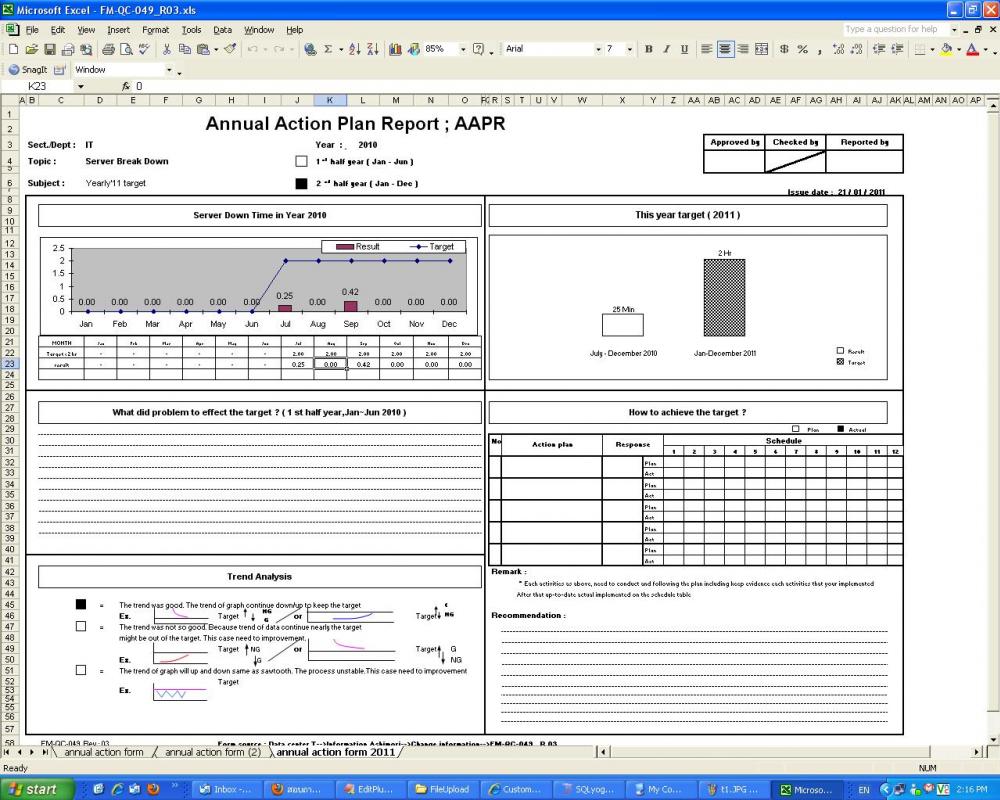Align cell text to the left
Image resolution: width=1000 pixels, height=800 pixels.
(707, 49)
